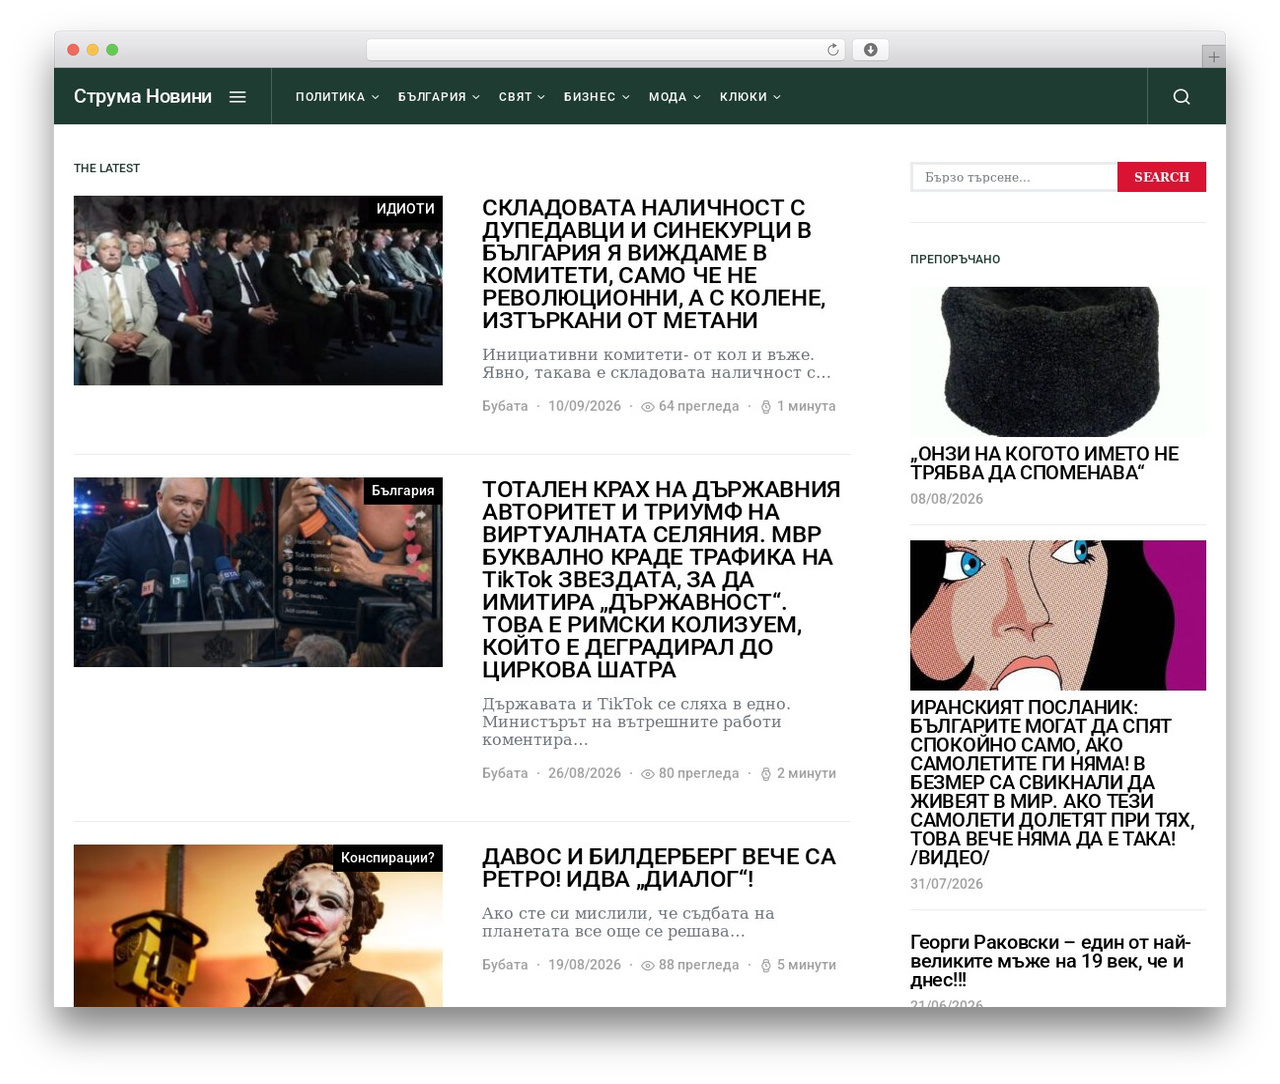Image resolution: width=1280 pixels, height=1084 pixels.
Task: Open the press conference thumbnail of second article
Action: [x=258, y=573]
